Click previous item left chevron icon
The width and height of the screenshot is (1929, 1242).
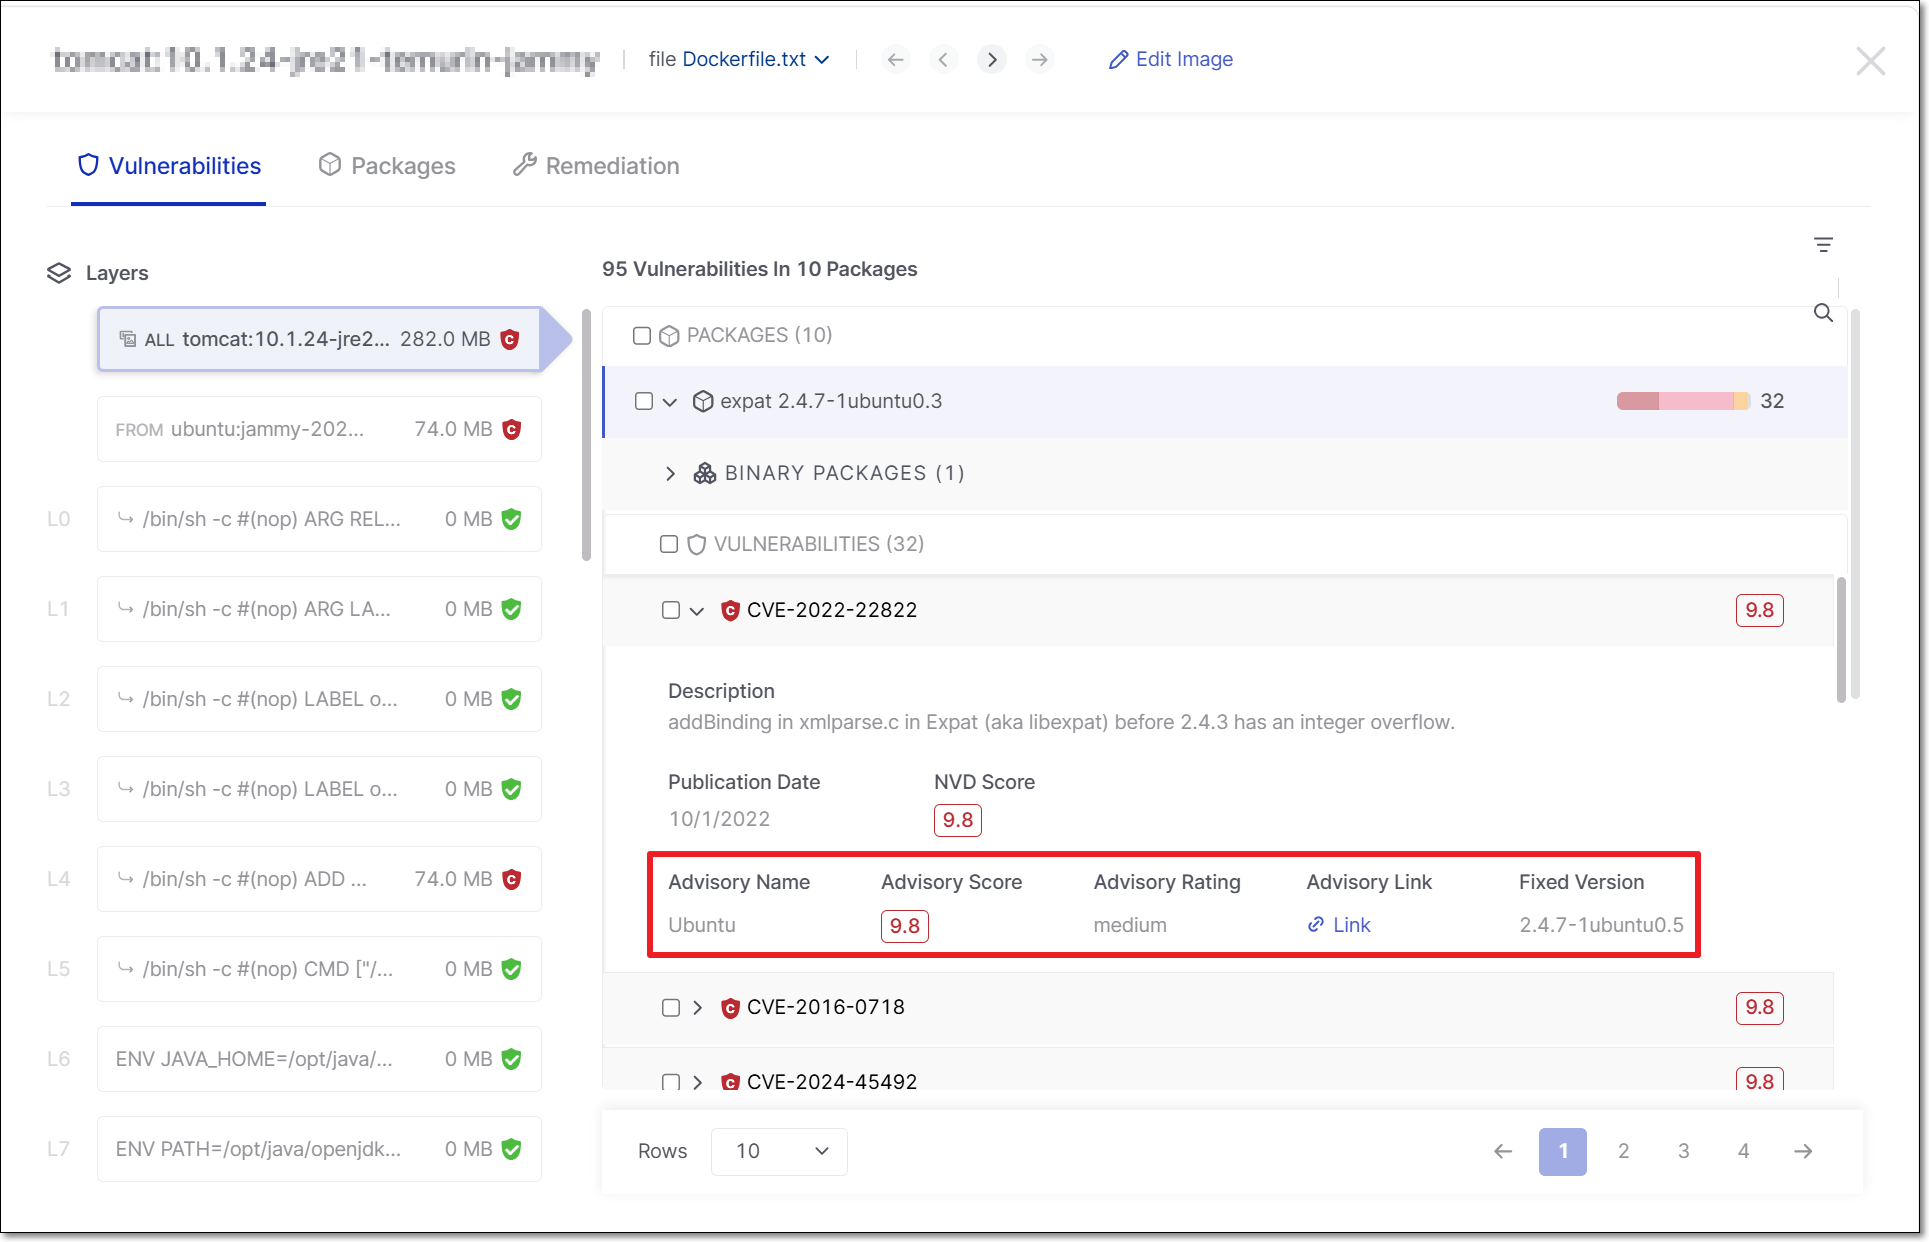[x=943, y=60]
